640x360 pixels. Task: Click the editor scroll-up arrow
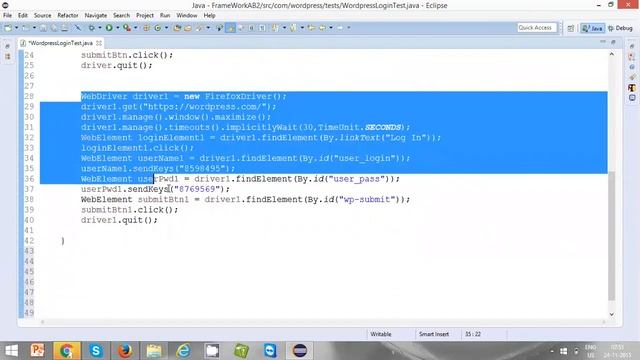click(611, 54)
